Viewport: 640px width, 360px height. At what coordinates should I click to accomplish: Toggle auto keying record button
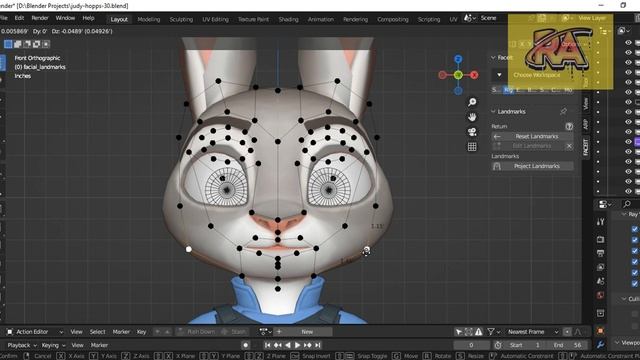[245, 345]
